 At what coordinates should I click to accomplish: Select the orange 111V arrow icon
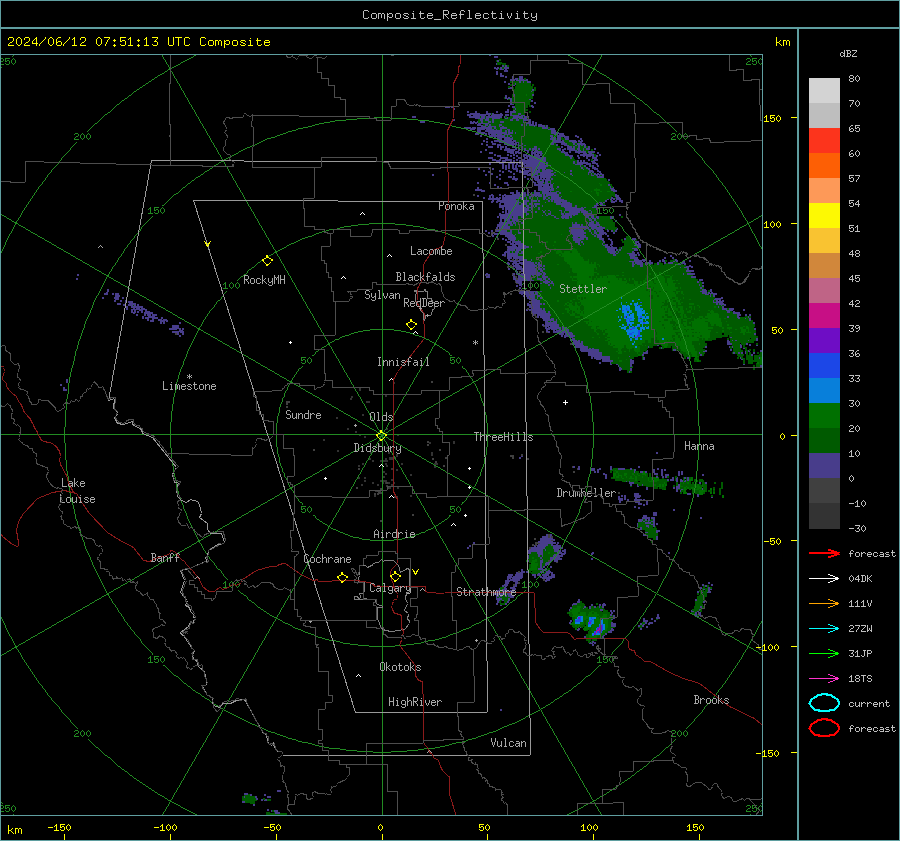point(824,603)
